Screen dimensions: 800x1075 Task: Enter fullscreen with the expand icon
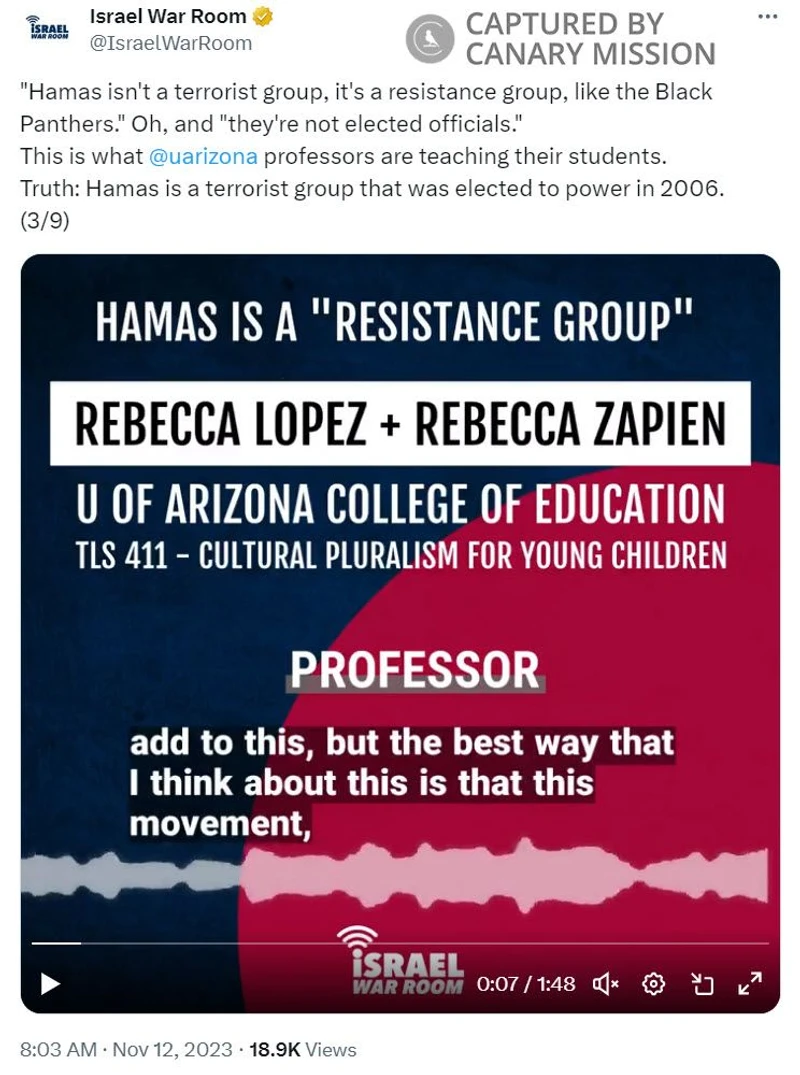click(752, 984)
